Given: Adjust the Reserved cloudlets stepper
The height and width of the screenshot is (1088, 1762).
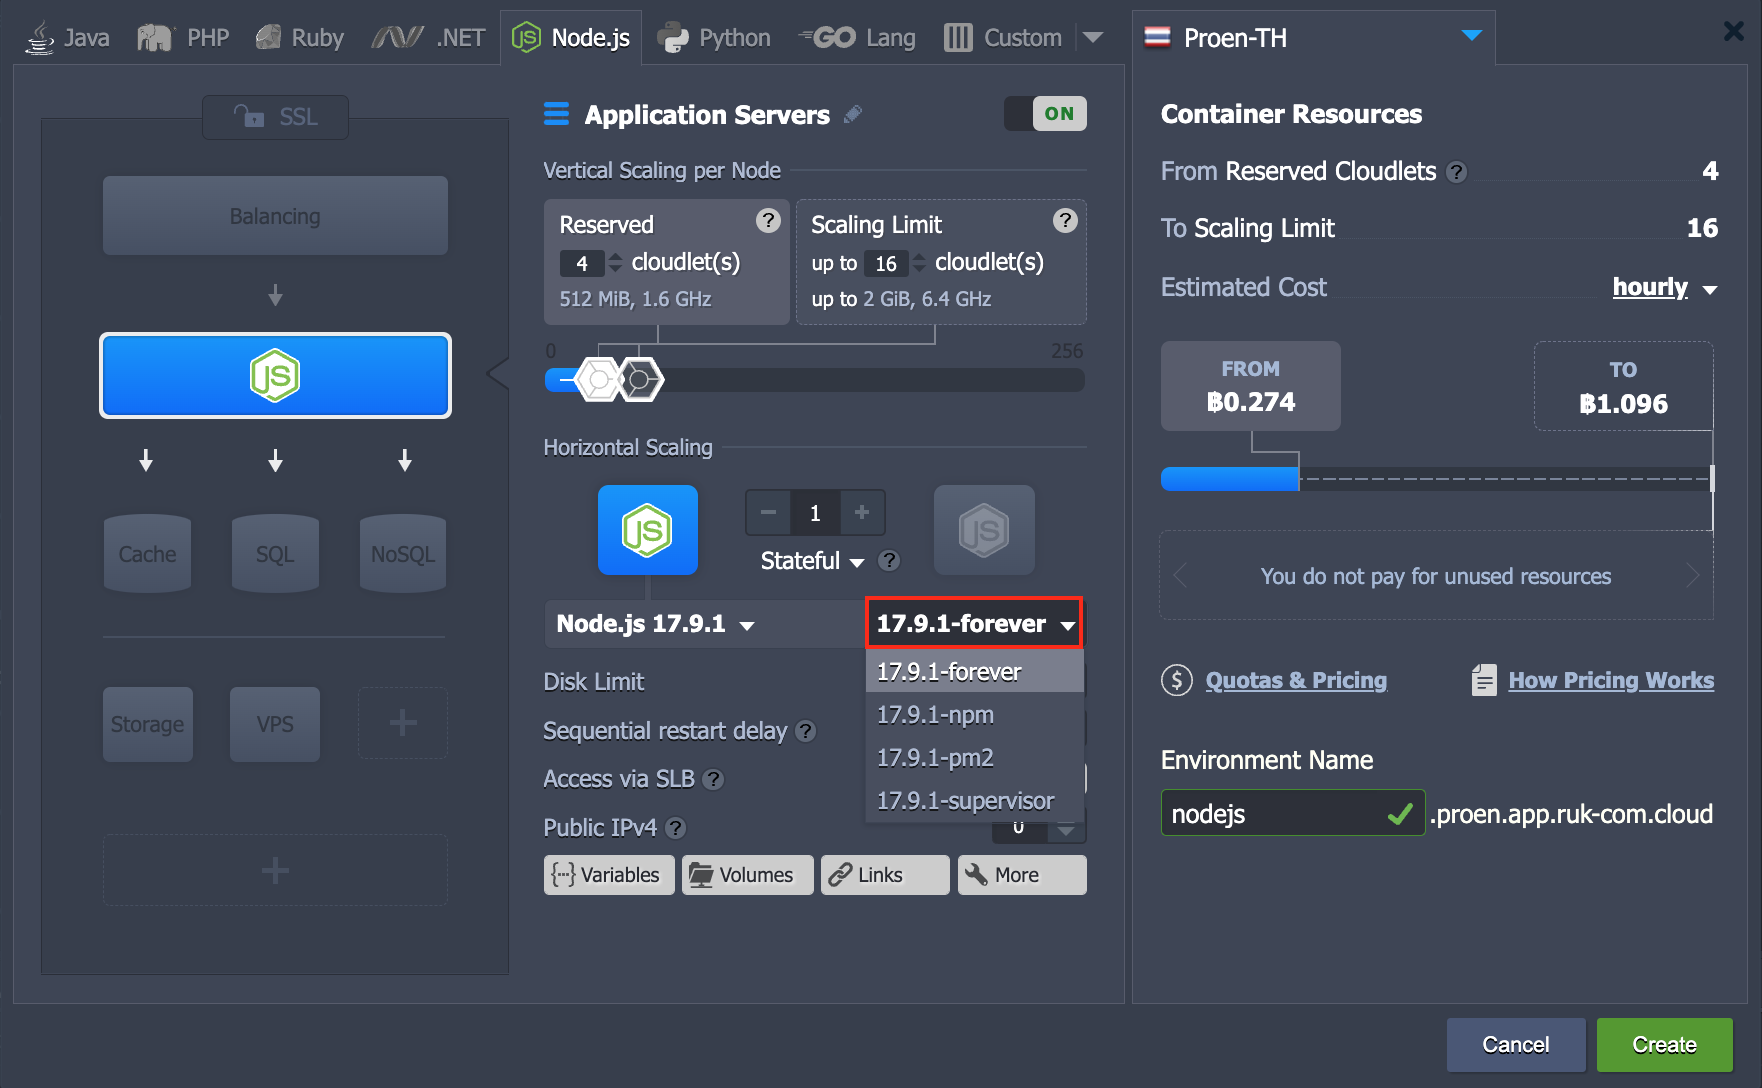Looking at the screenshot, I should [x=615, y=263].
